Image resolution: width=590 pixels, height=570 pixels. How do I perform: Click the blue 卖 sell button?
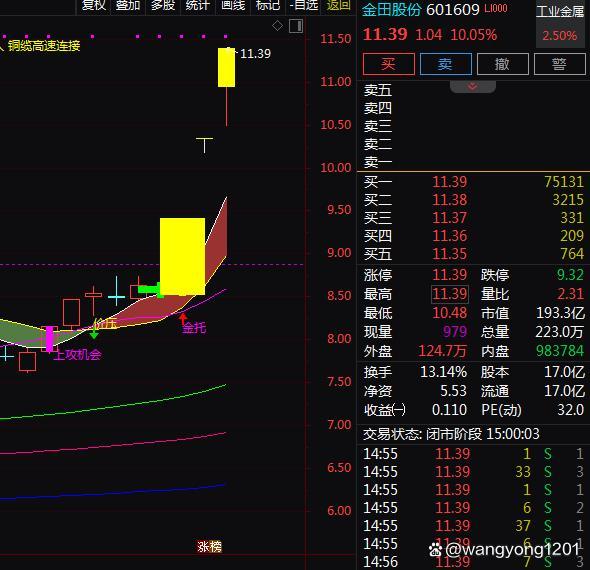tap(446, 64)
